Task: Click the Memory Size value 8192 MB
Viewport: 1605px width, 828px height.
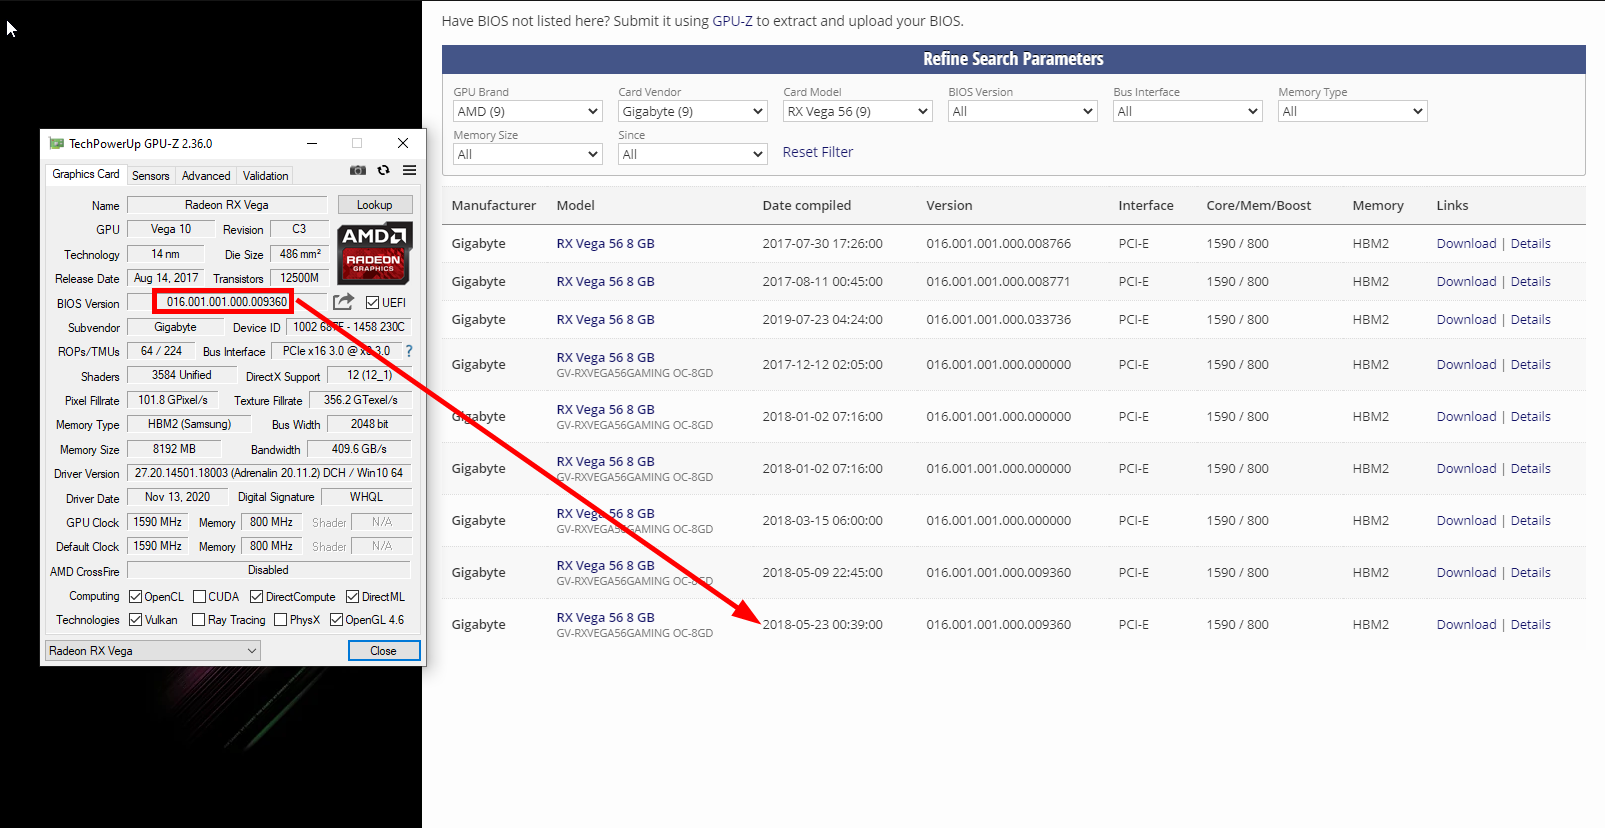Action: point(175,449)
